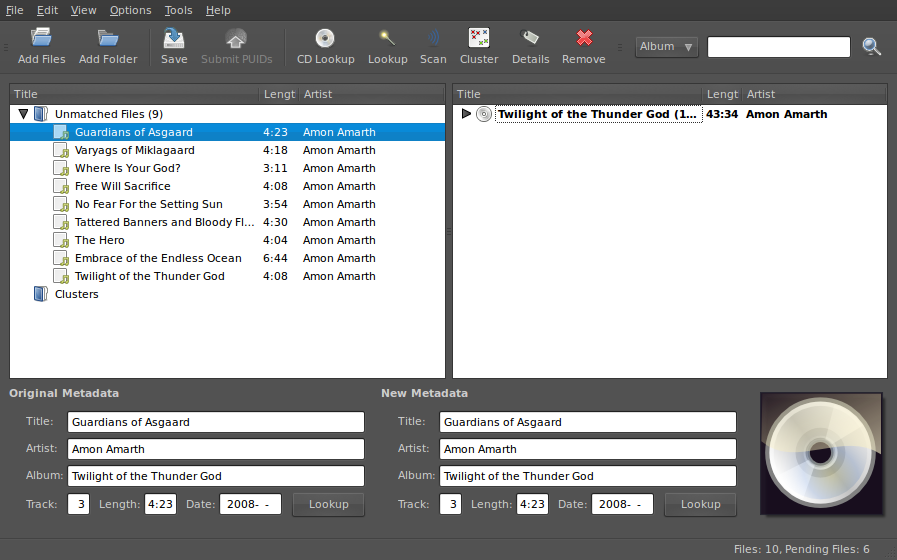
Task: Click the album cover art thumbnail
Action: 821,454
